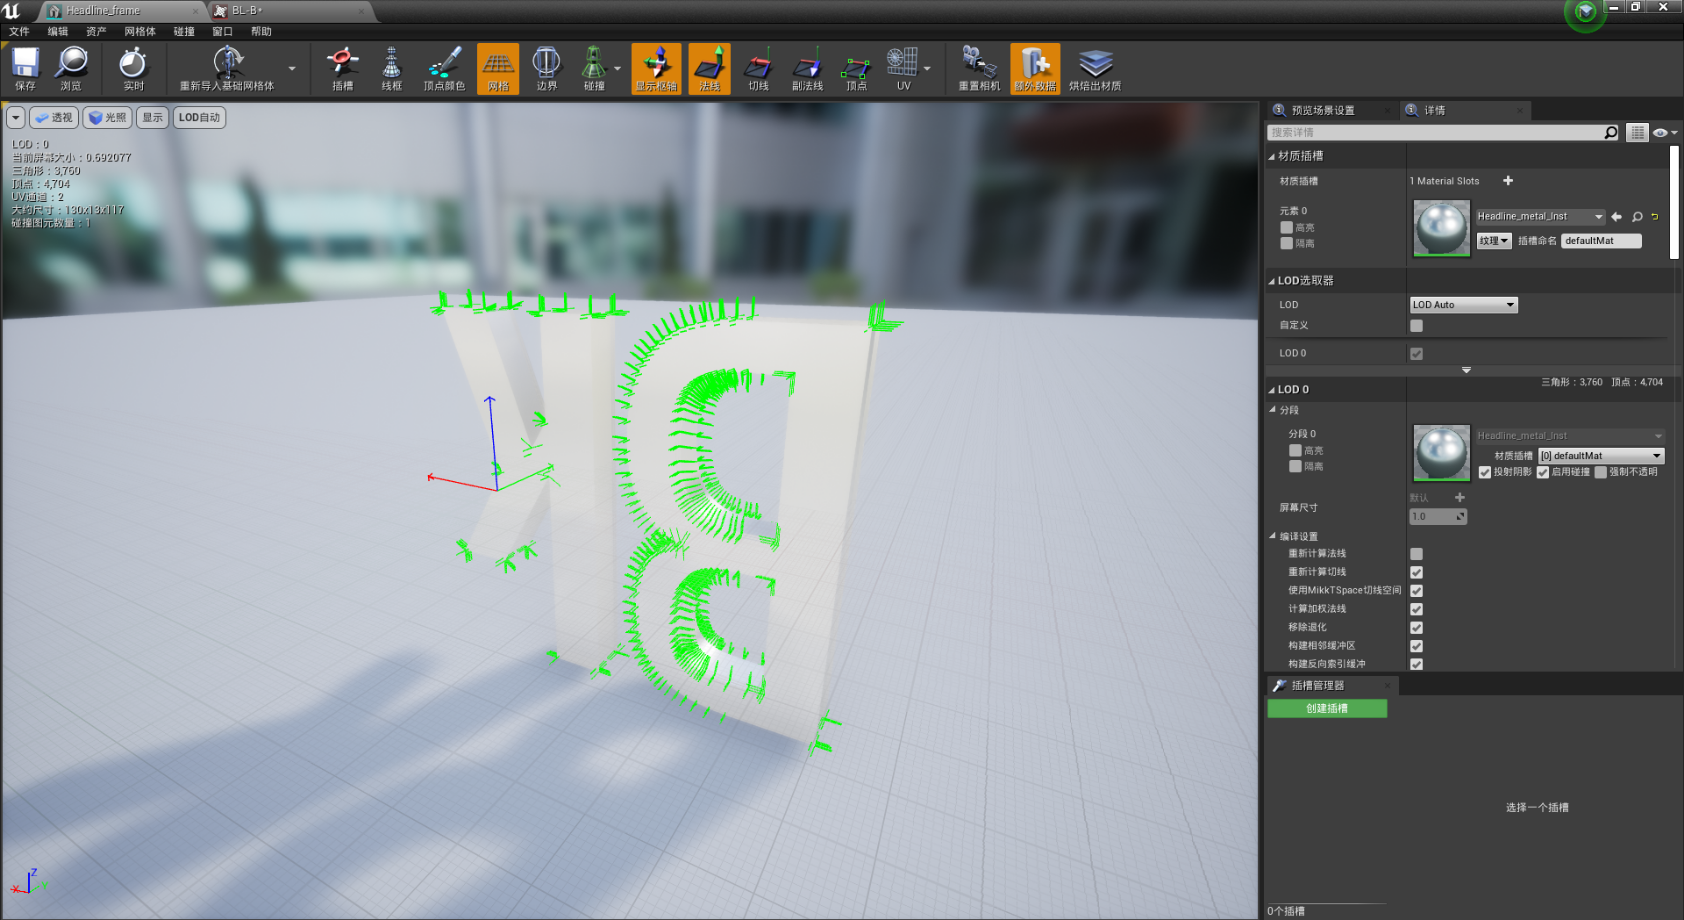The width and height of the screenshot is (1684, 920).
Task: Toggle the 额外数据 (Additional Data) icon
Action: 1035,68
